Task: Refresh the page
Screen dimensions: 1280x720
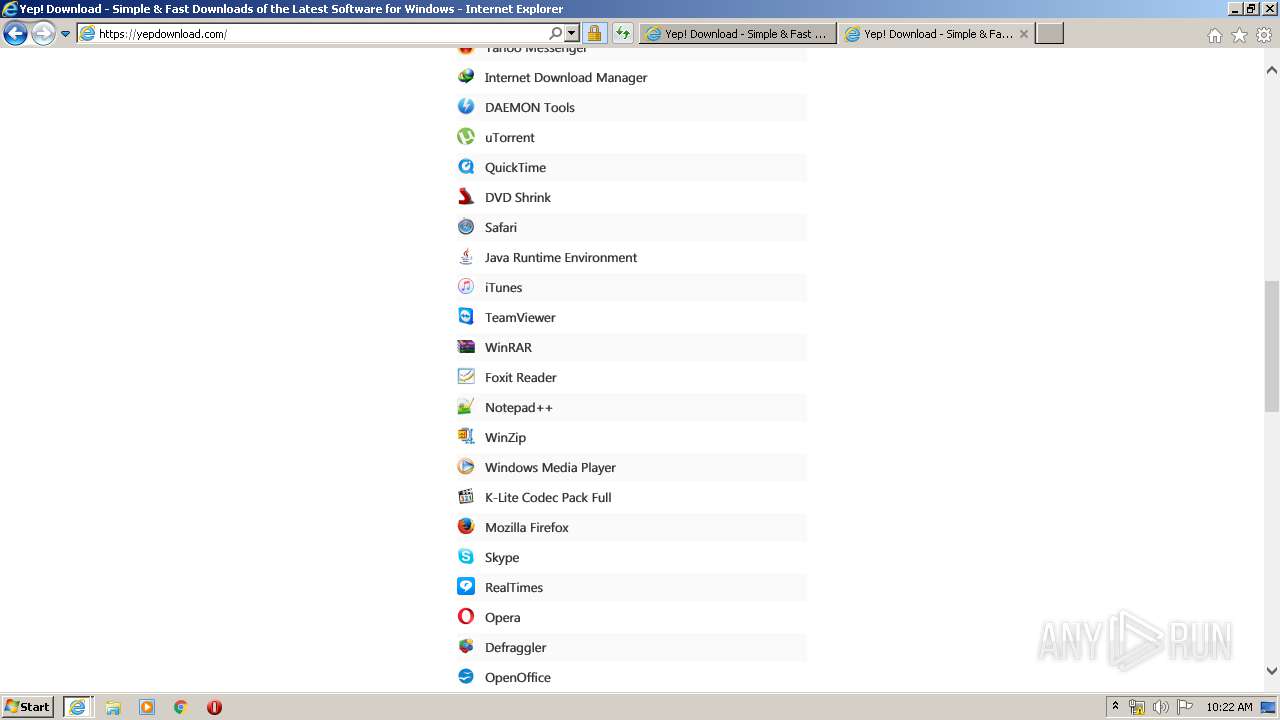Action: coord(622,33)
